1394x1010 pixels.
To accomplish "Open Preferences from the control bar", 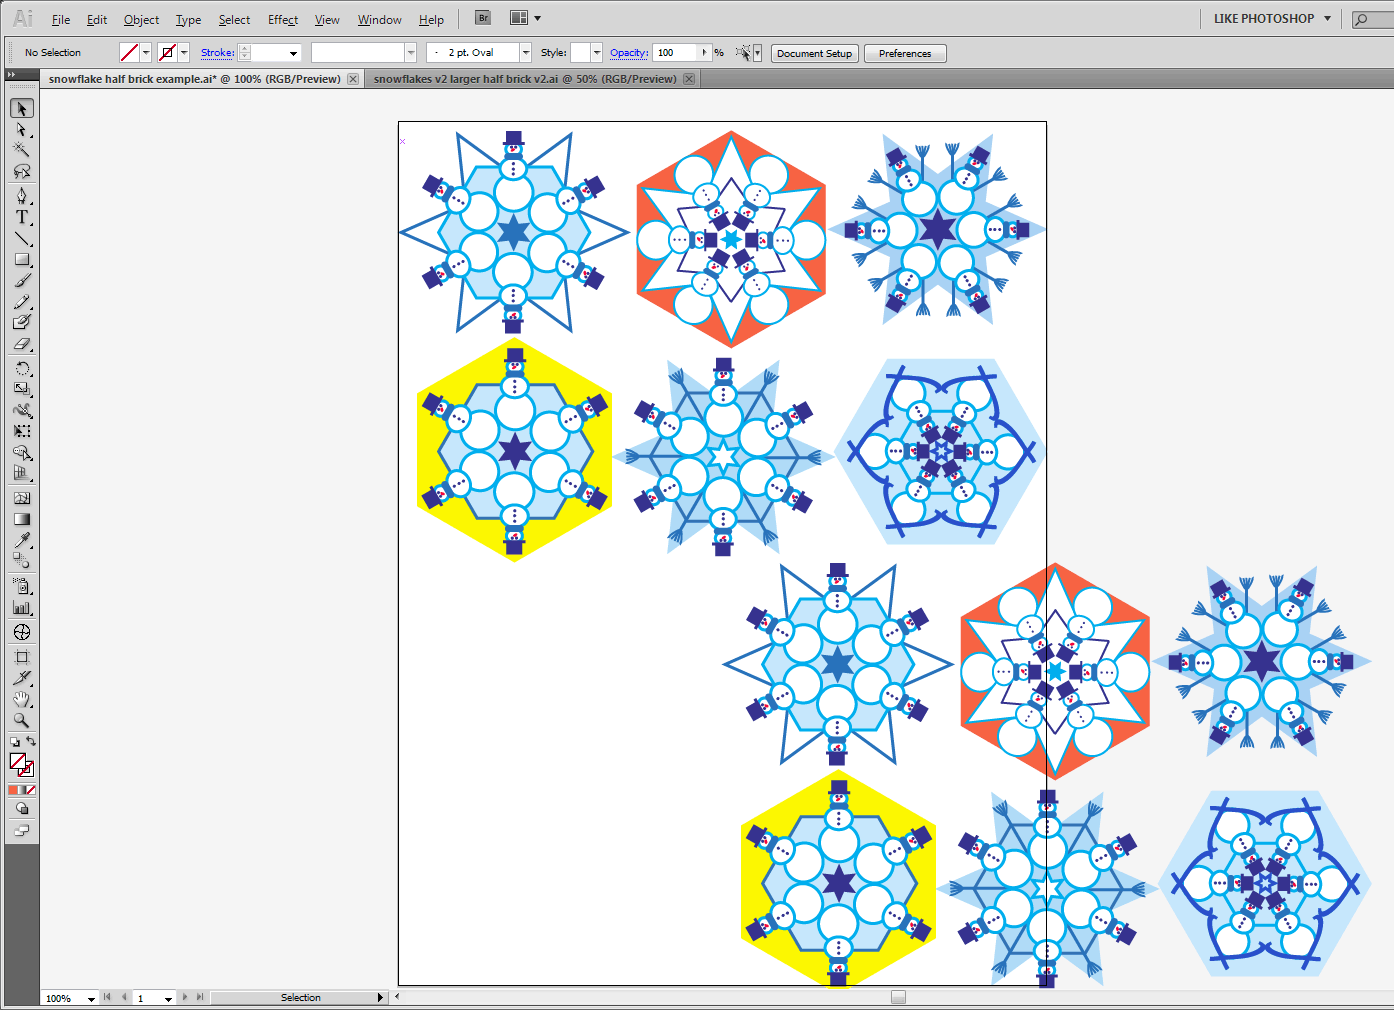I will [905, 54].
